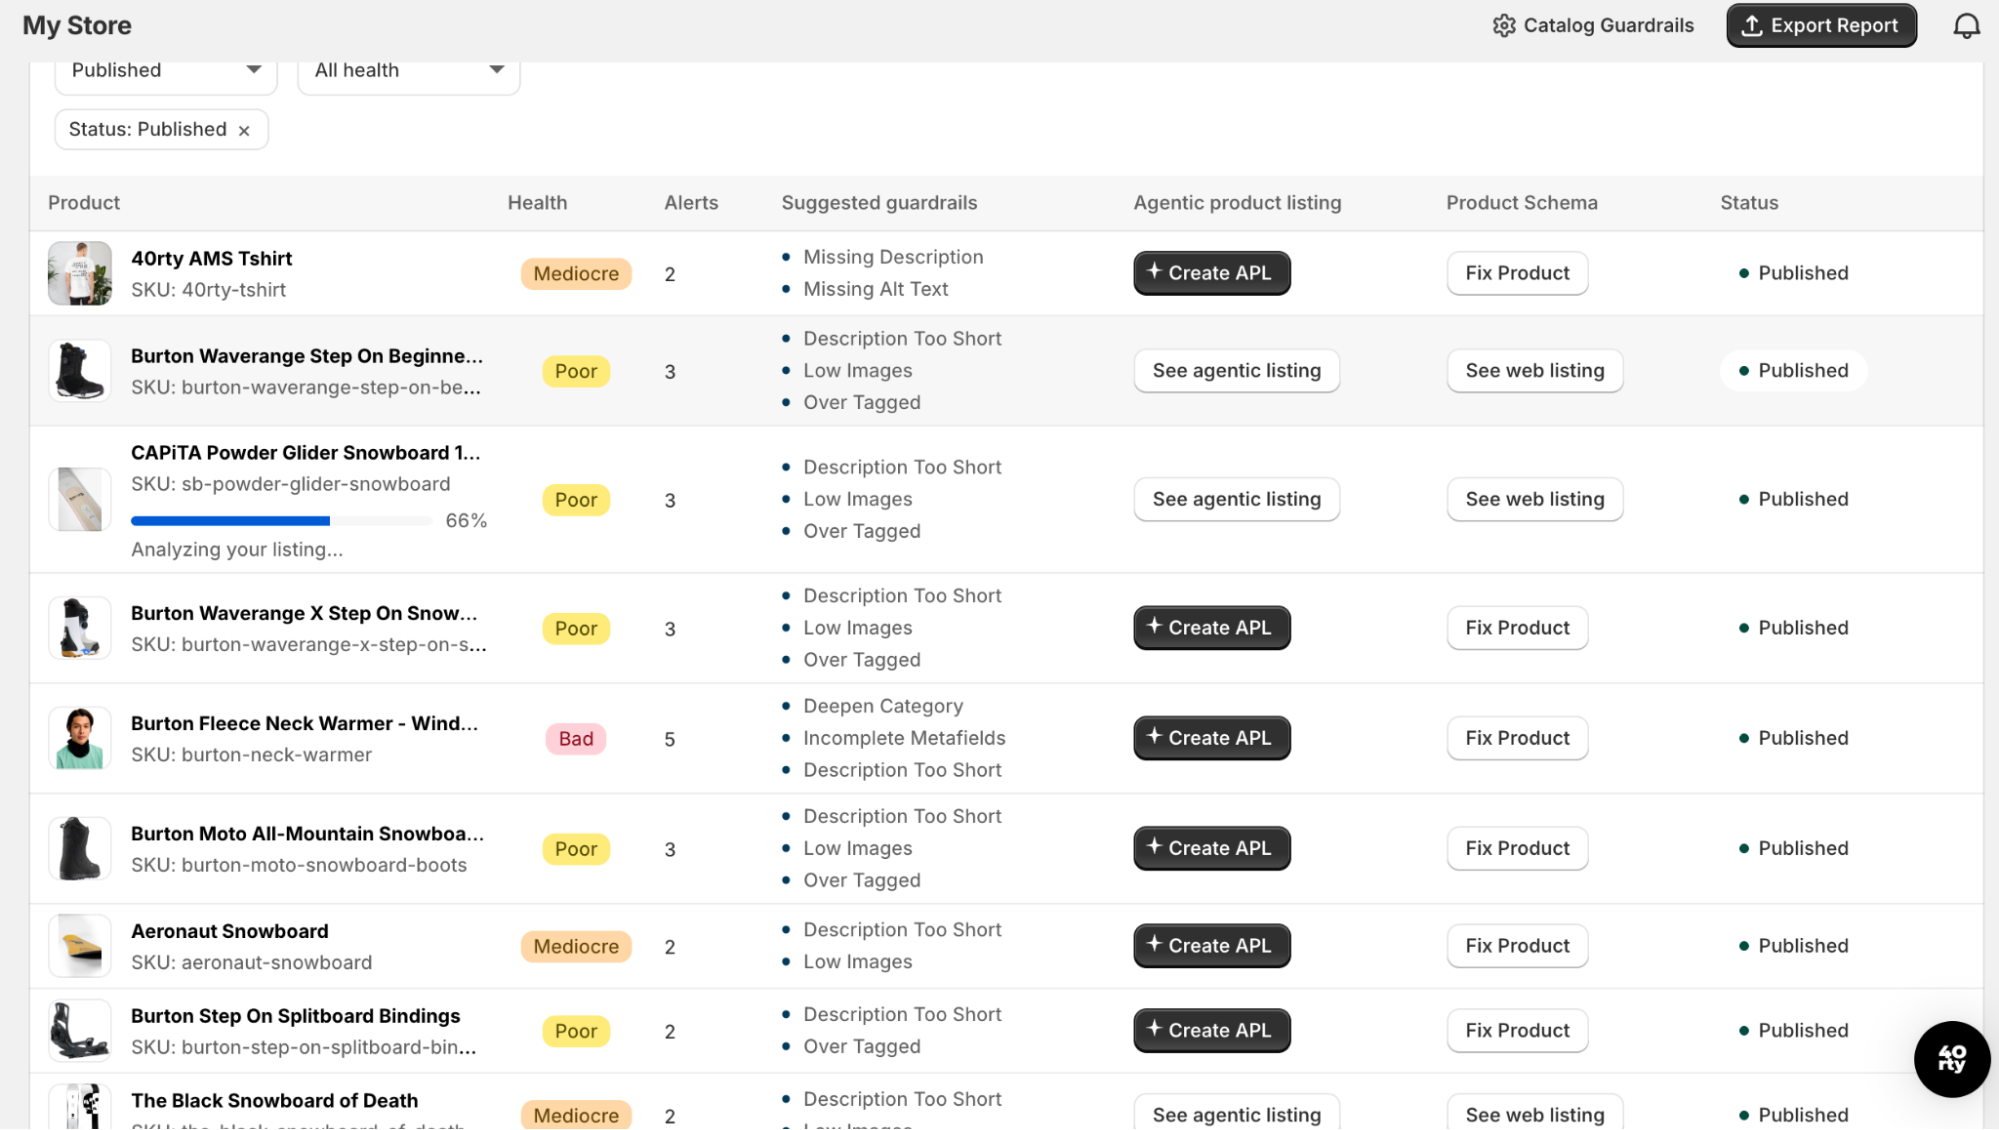Click SKU: aeronaut-snowboard text
The width and height of the screenshot is (1999, 1130).
pyautogui.click(x=251, y=963)
